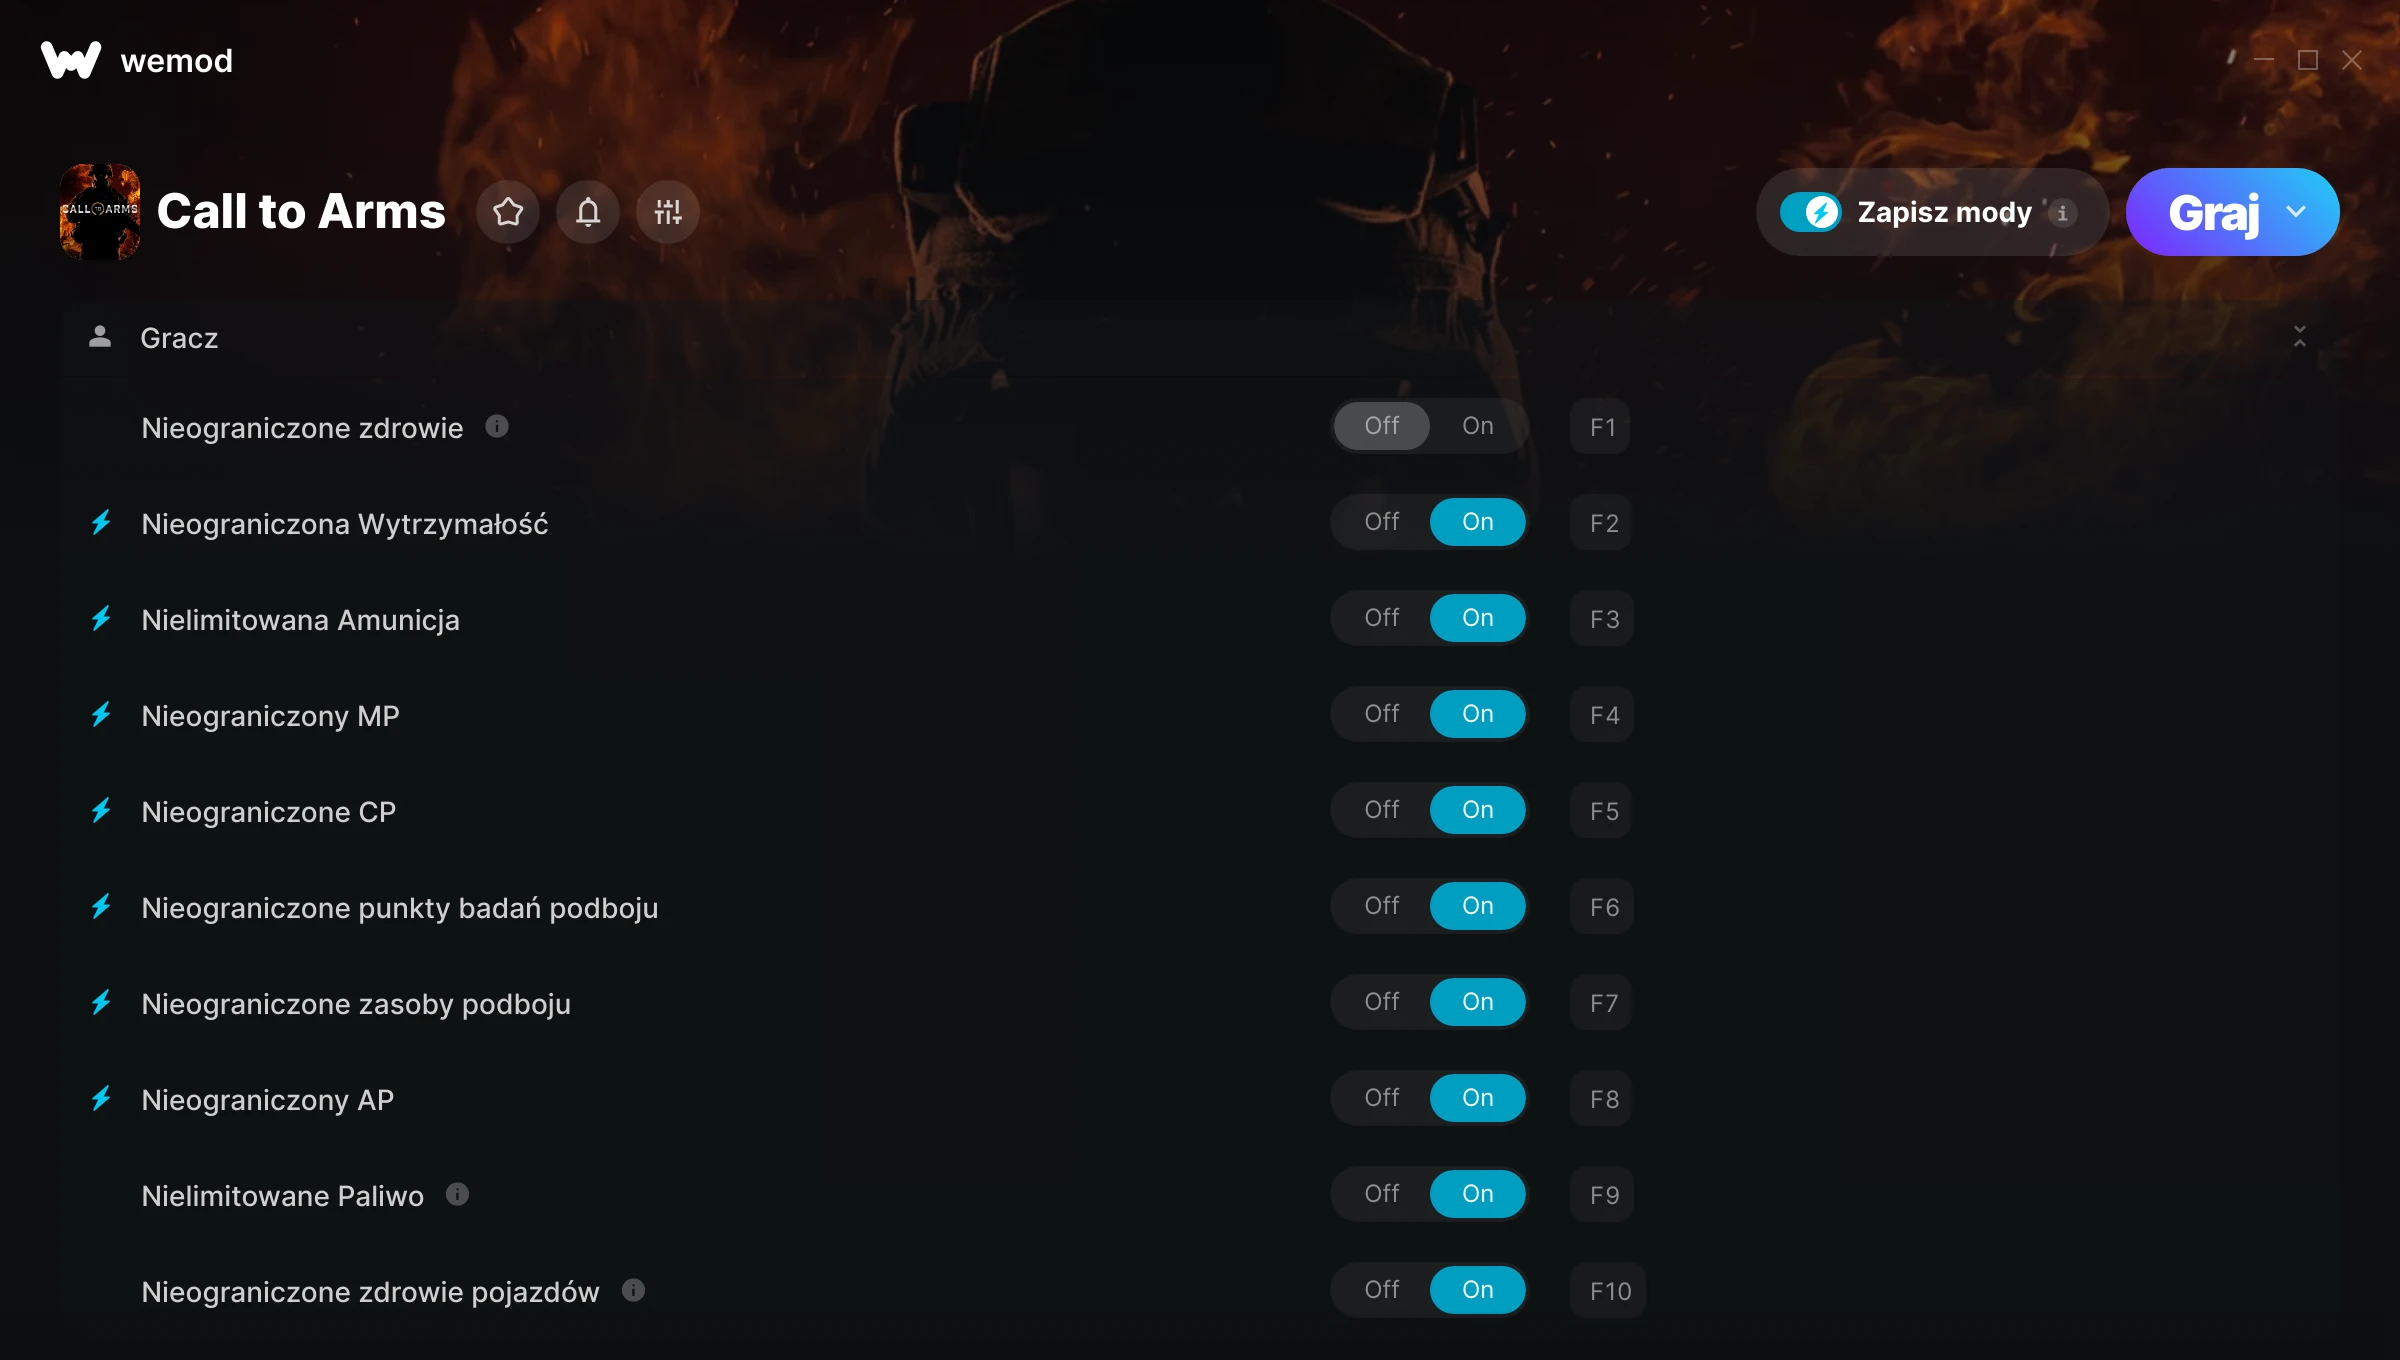Open the Graj dropdown arrow

pyautogui.click(x=2296, y=212)
